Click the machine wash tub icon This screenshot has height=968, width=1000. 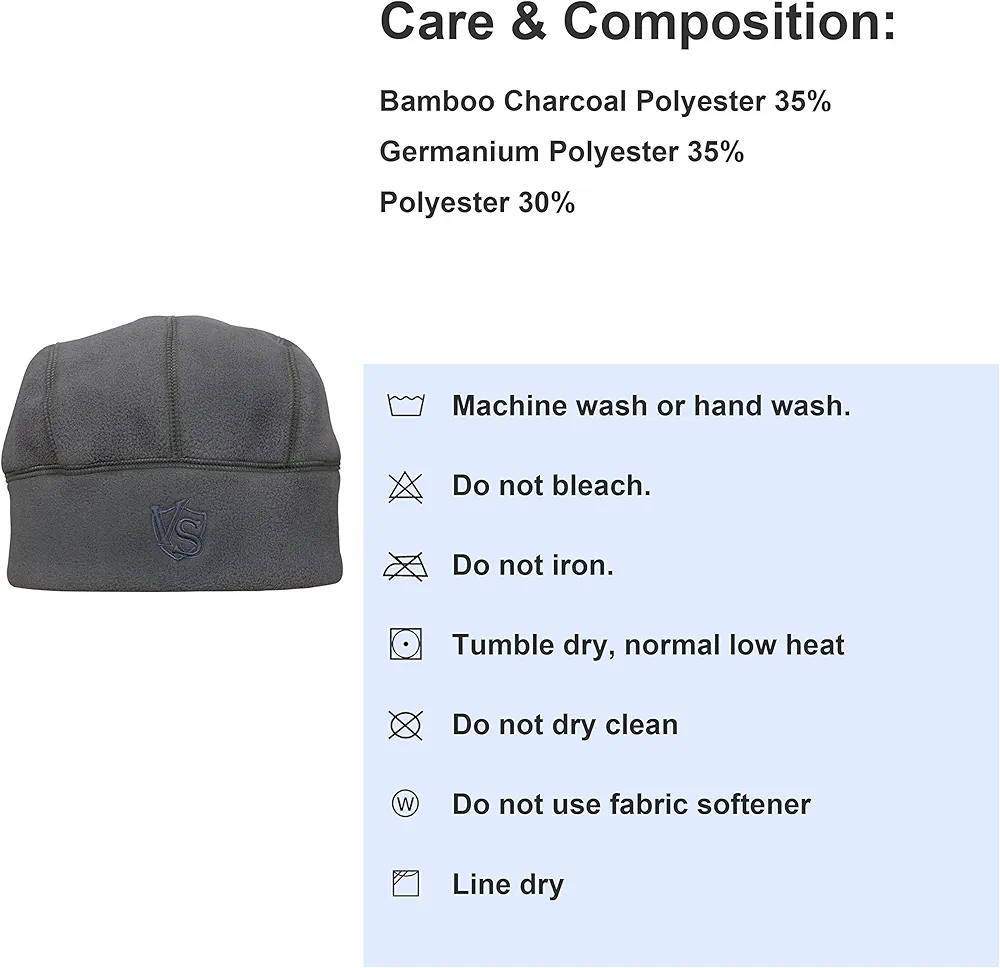pos(406,406)
